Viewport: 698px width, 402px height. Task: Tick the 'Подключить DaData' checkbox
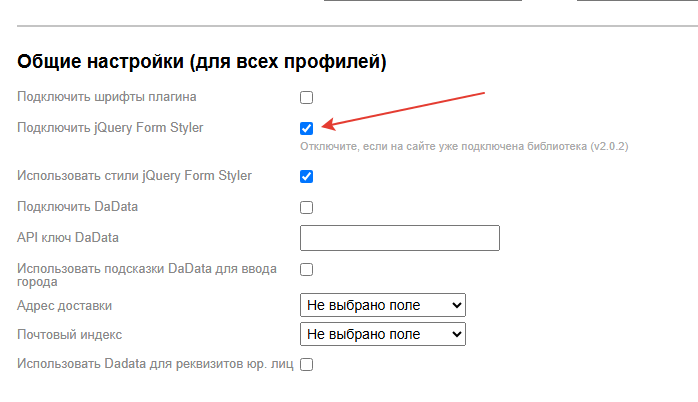[306, 207]
